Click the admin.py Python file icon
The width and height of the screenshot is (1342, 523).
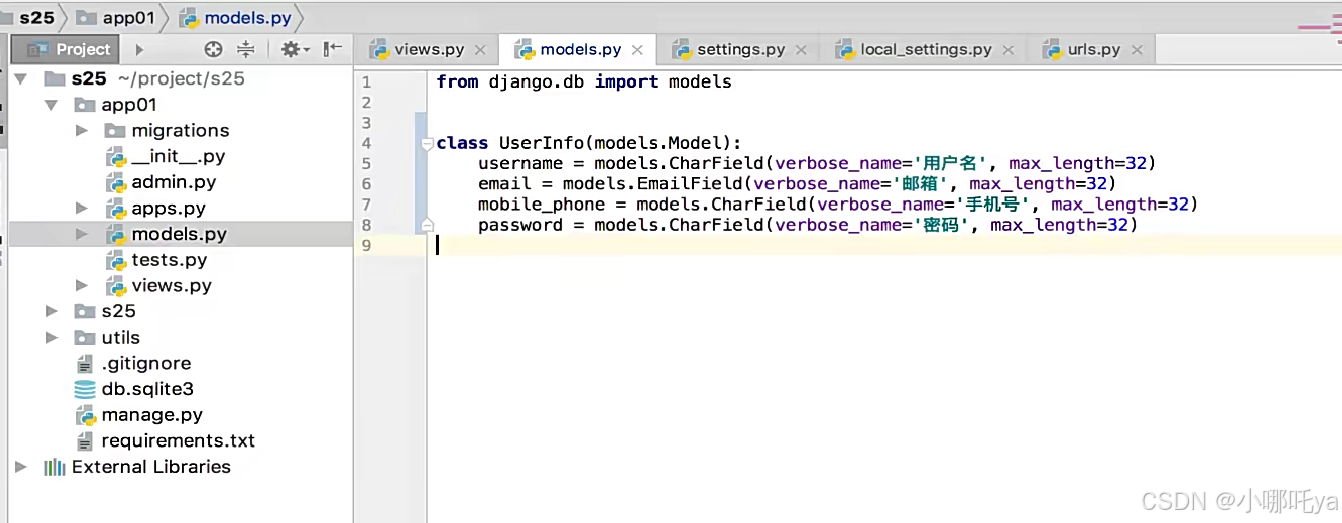(x=115, y=182)
